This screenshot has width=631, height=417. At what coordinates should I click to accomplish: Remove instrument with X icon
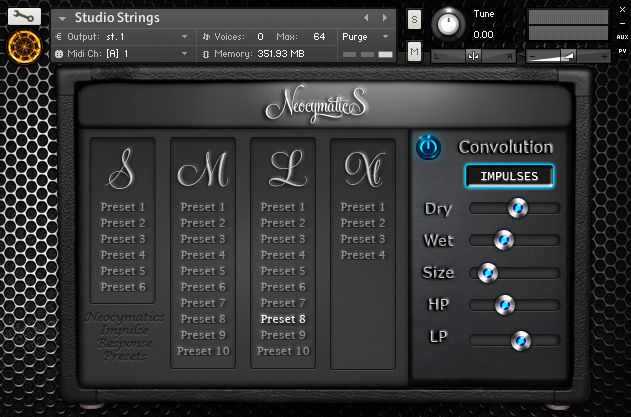[622, 10]
